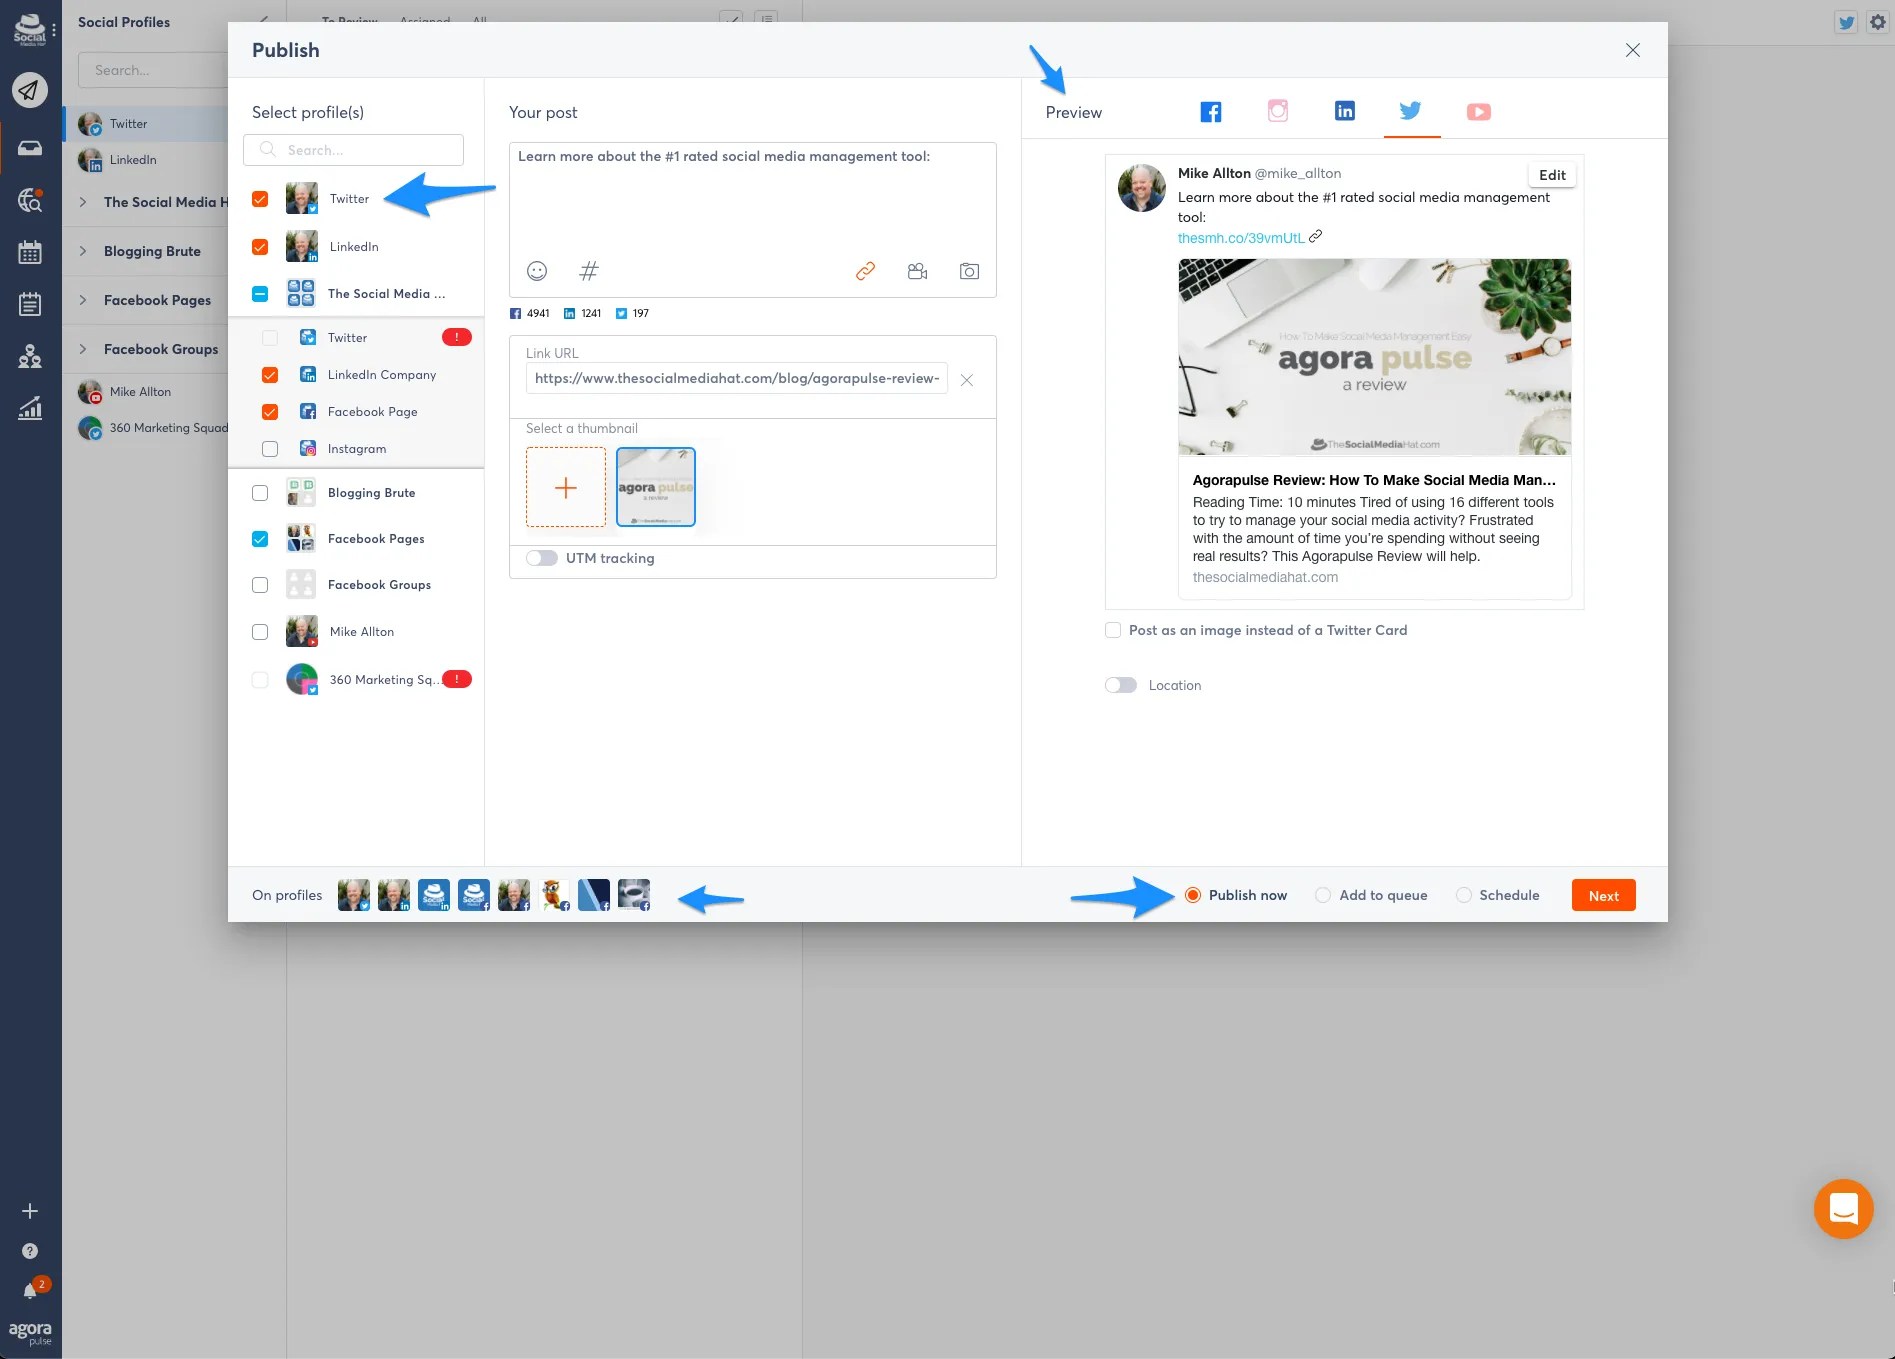The image size is (1895, 1359).
Task: Open the orange chat support bubble
Action: (x=1844, y=1209)
